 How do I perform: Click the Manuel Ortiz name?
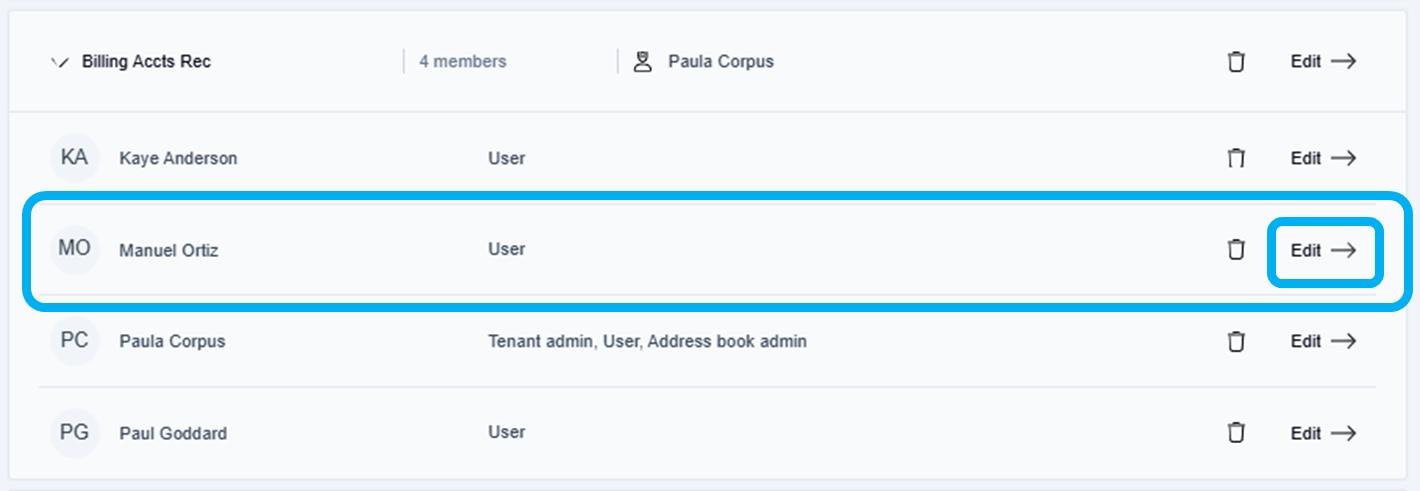(168, 250)
